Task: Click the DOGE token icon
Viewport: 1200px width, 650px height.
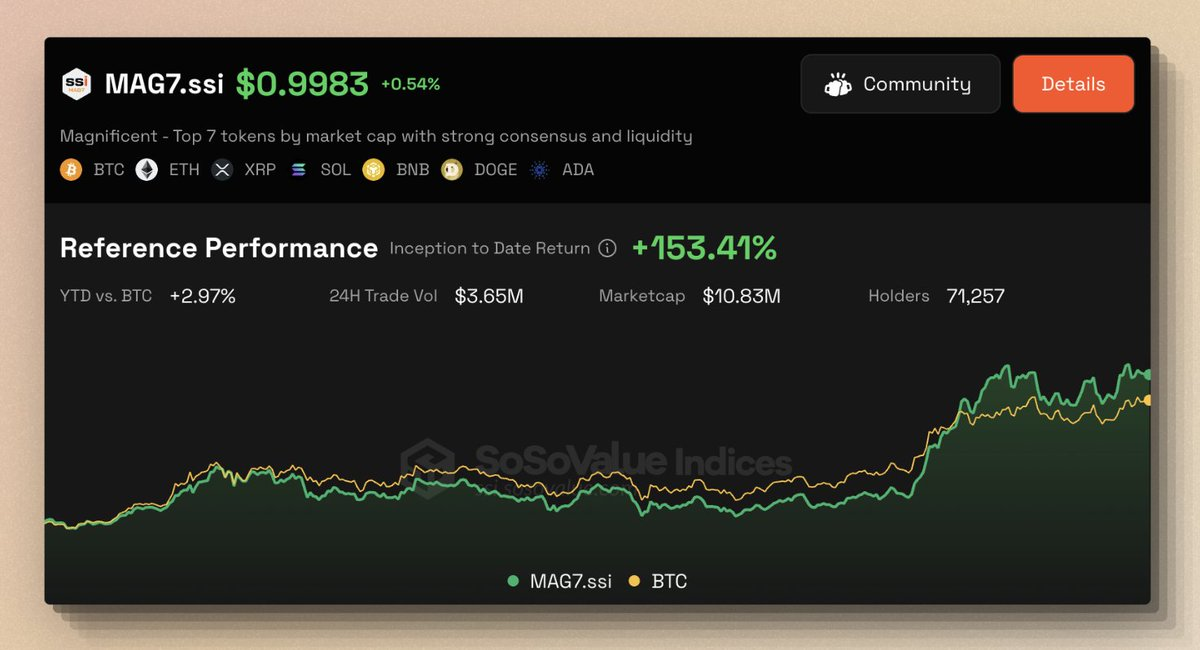Action: [452, 170]
